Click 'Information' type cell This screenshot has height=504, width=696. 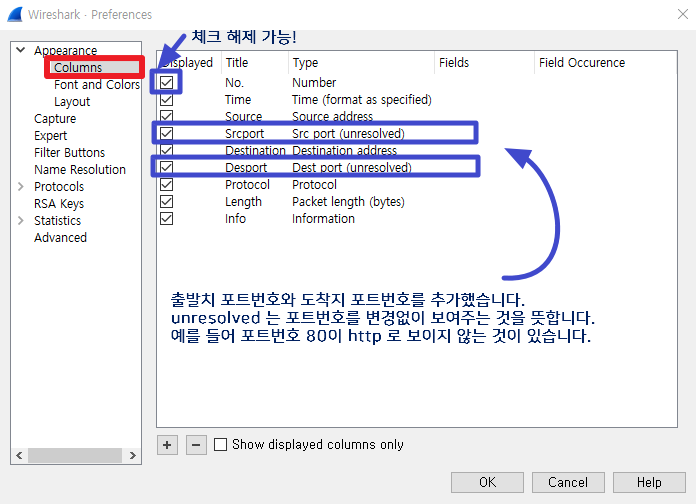(323, 218)
